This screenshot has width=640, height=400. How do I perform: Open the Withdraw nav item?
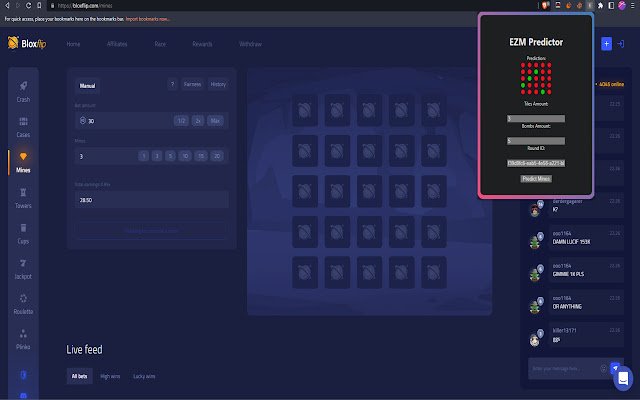point(250,44)
